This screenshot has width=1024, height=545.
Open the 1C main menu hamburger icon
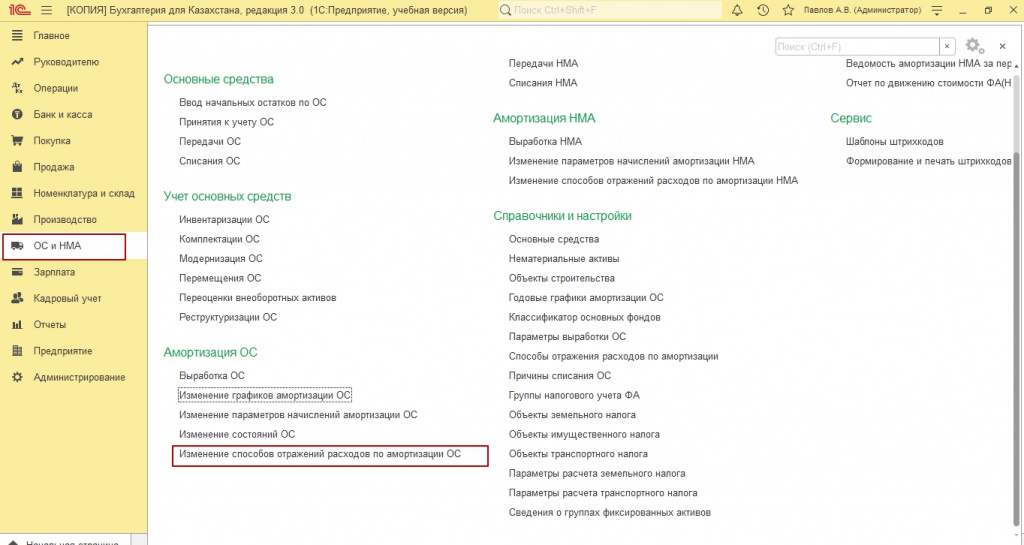(46, 10)
